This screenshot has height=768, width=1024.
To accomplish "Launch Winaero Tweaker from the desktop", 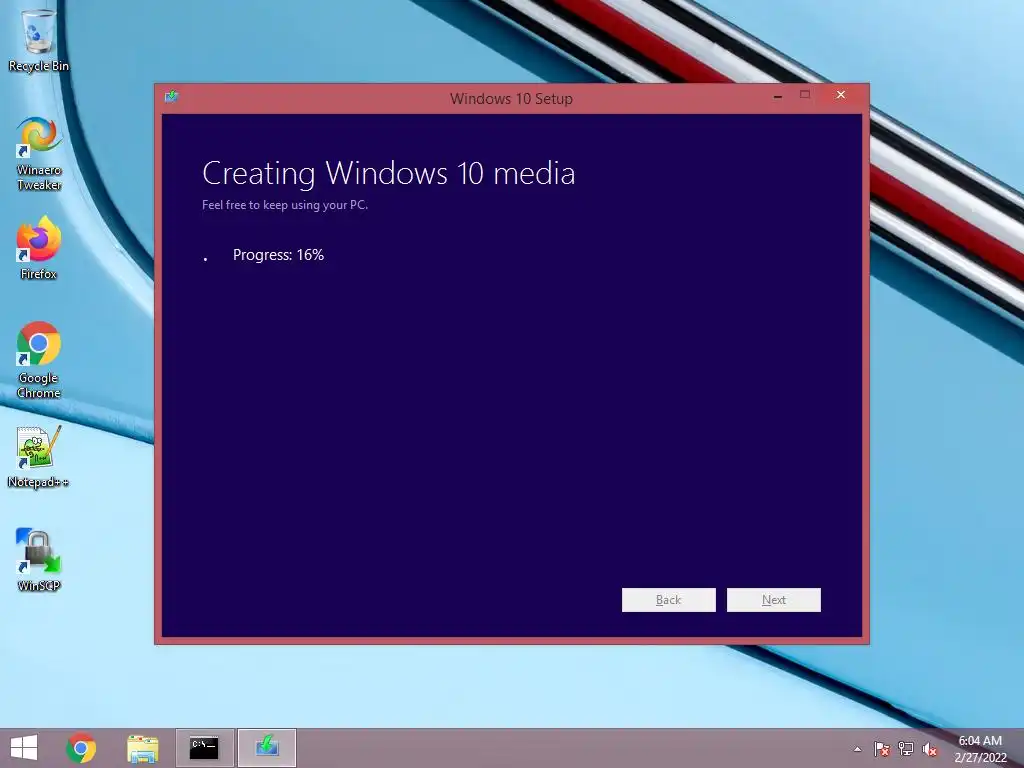I will [39, 153].
